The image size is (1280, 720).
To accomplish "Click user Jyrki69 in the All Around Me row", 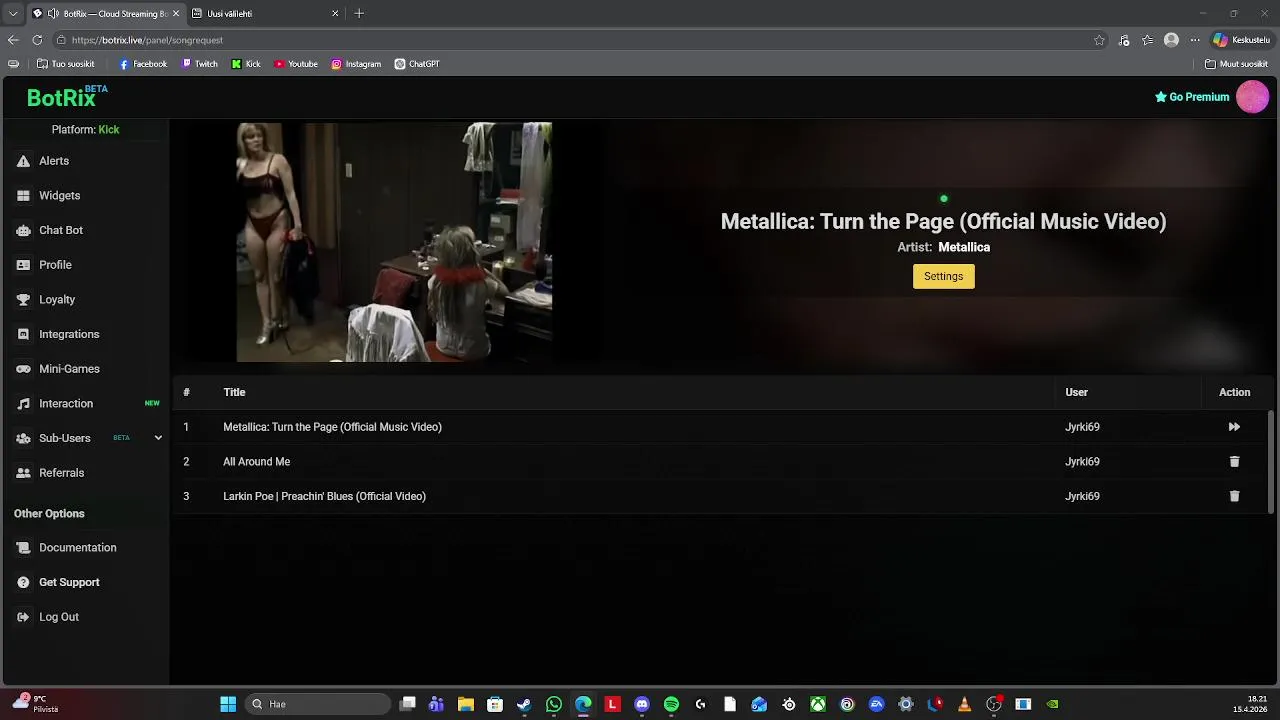I will 1082,462.
